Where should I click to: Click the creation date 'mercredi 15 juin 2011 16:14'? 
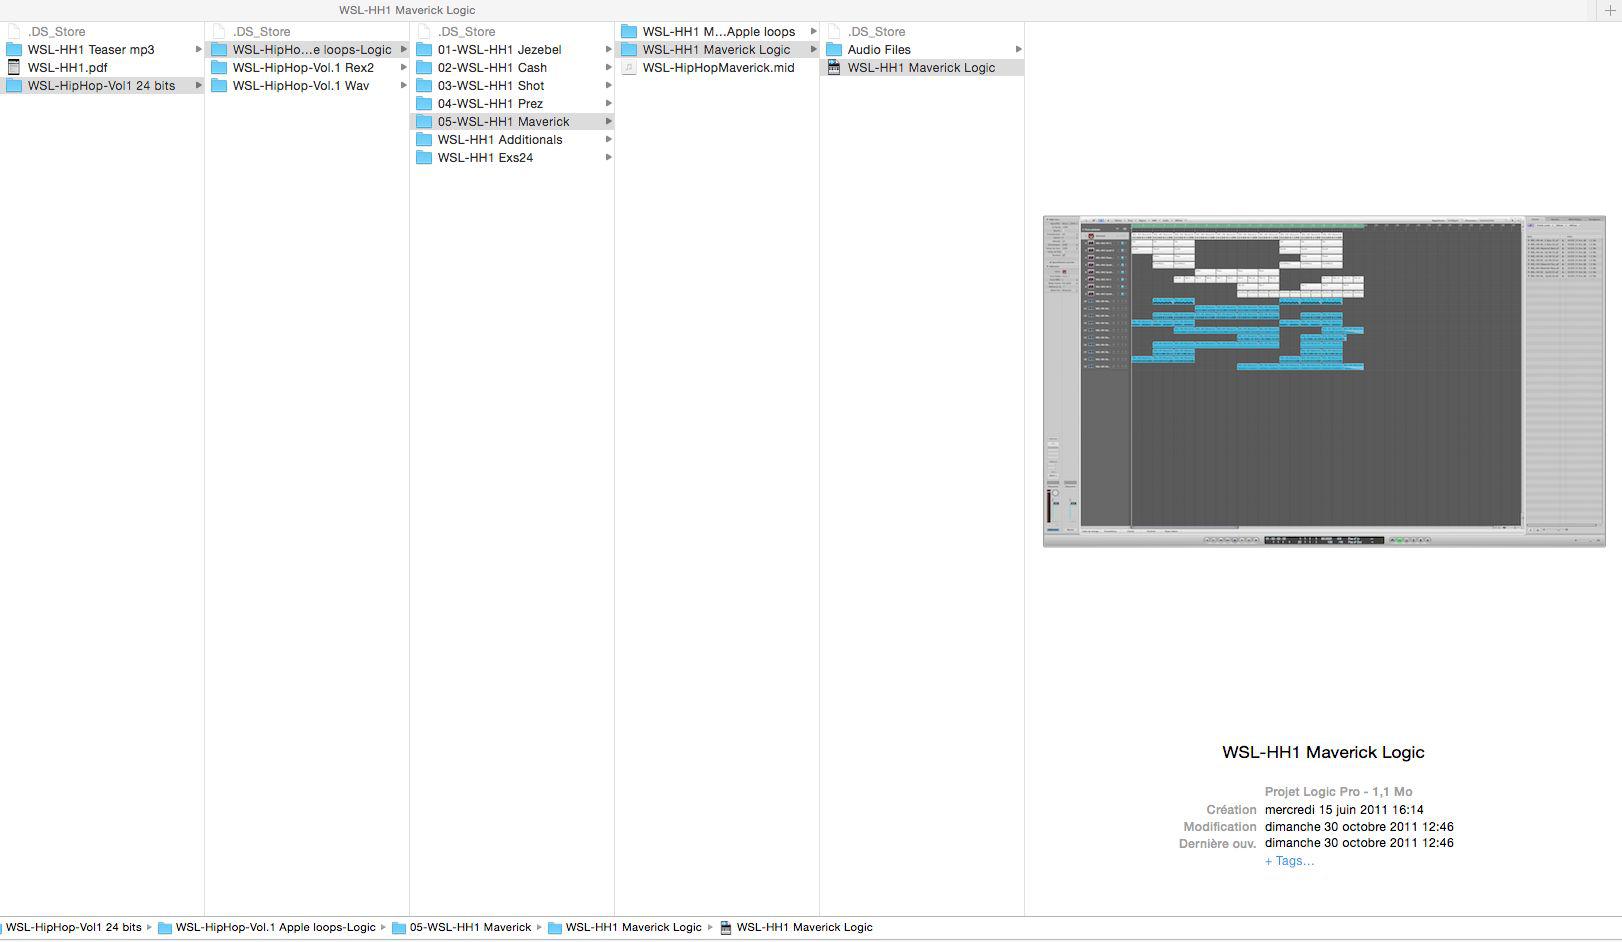1344,810
